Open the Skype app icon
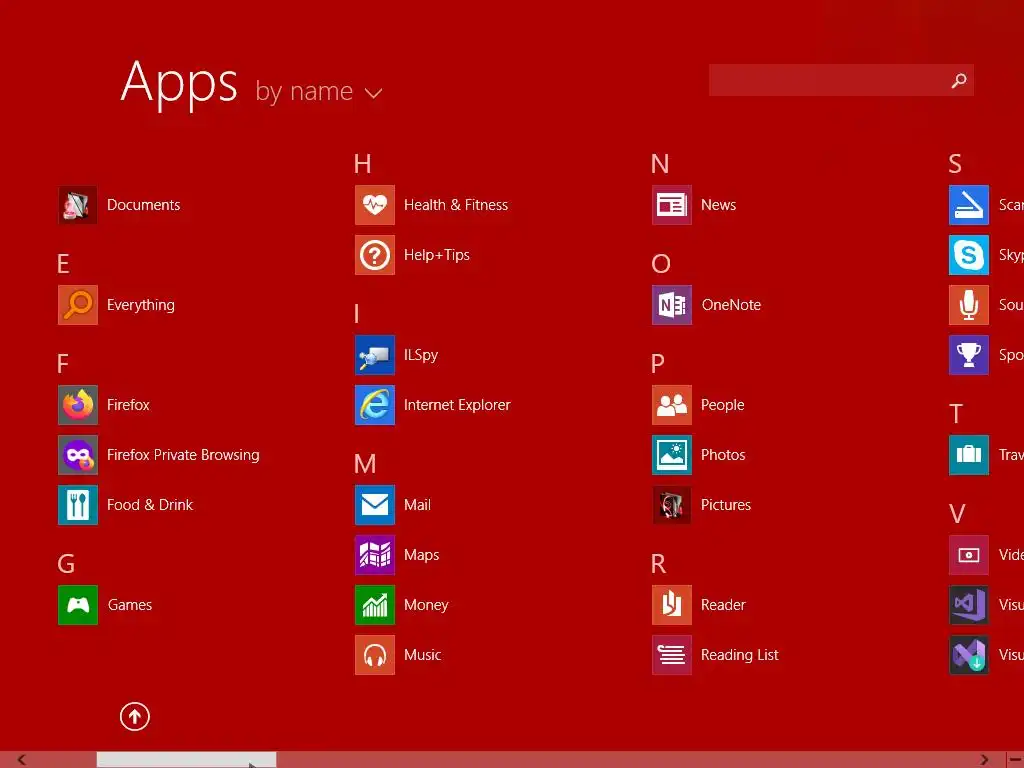1024x768 pixels. click(x=969, y=255)
